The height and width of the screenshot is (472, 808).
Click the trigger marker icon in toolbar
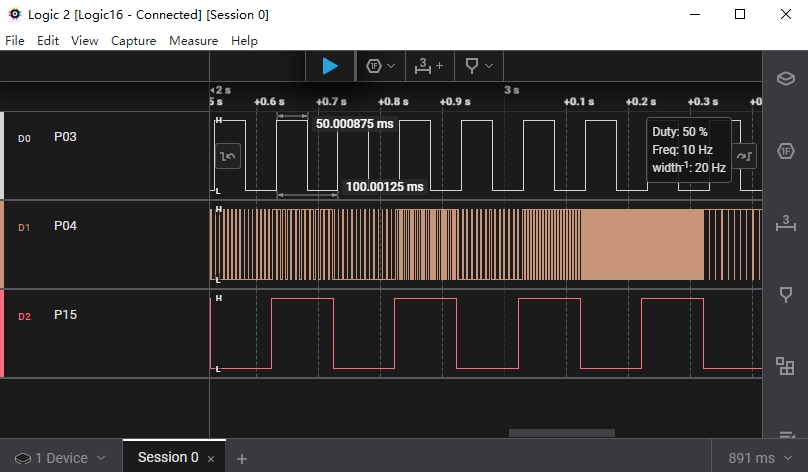pyautogui.click(x=472, y=66)
